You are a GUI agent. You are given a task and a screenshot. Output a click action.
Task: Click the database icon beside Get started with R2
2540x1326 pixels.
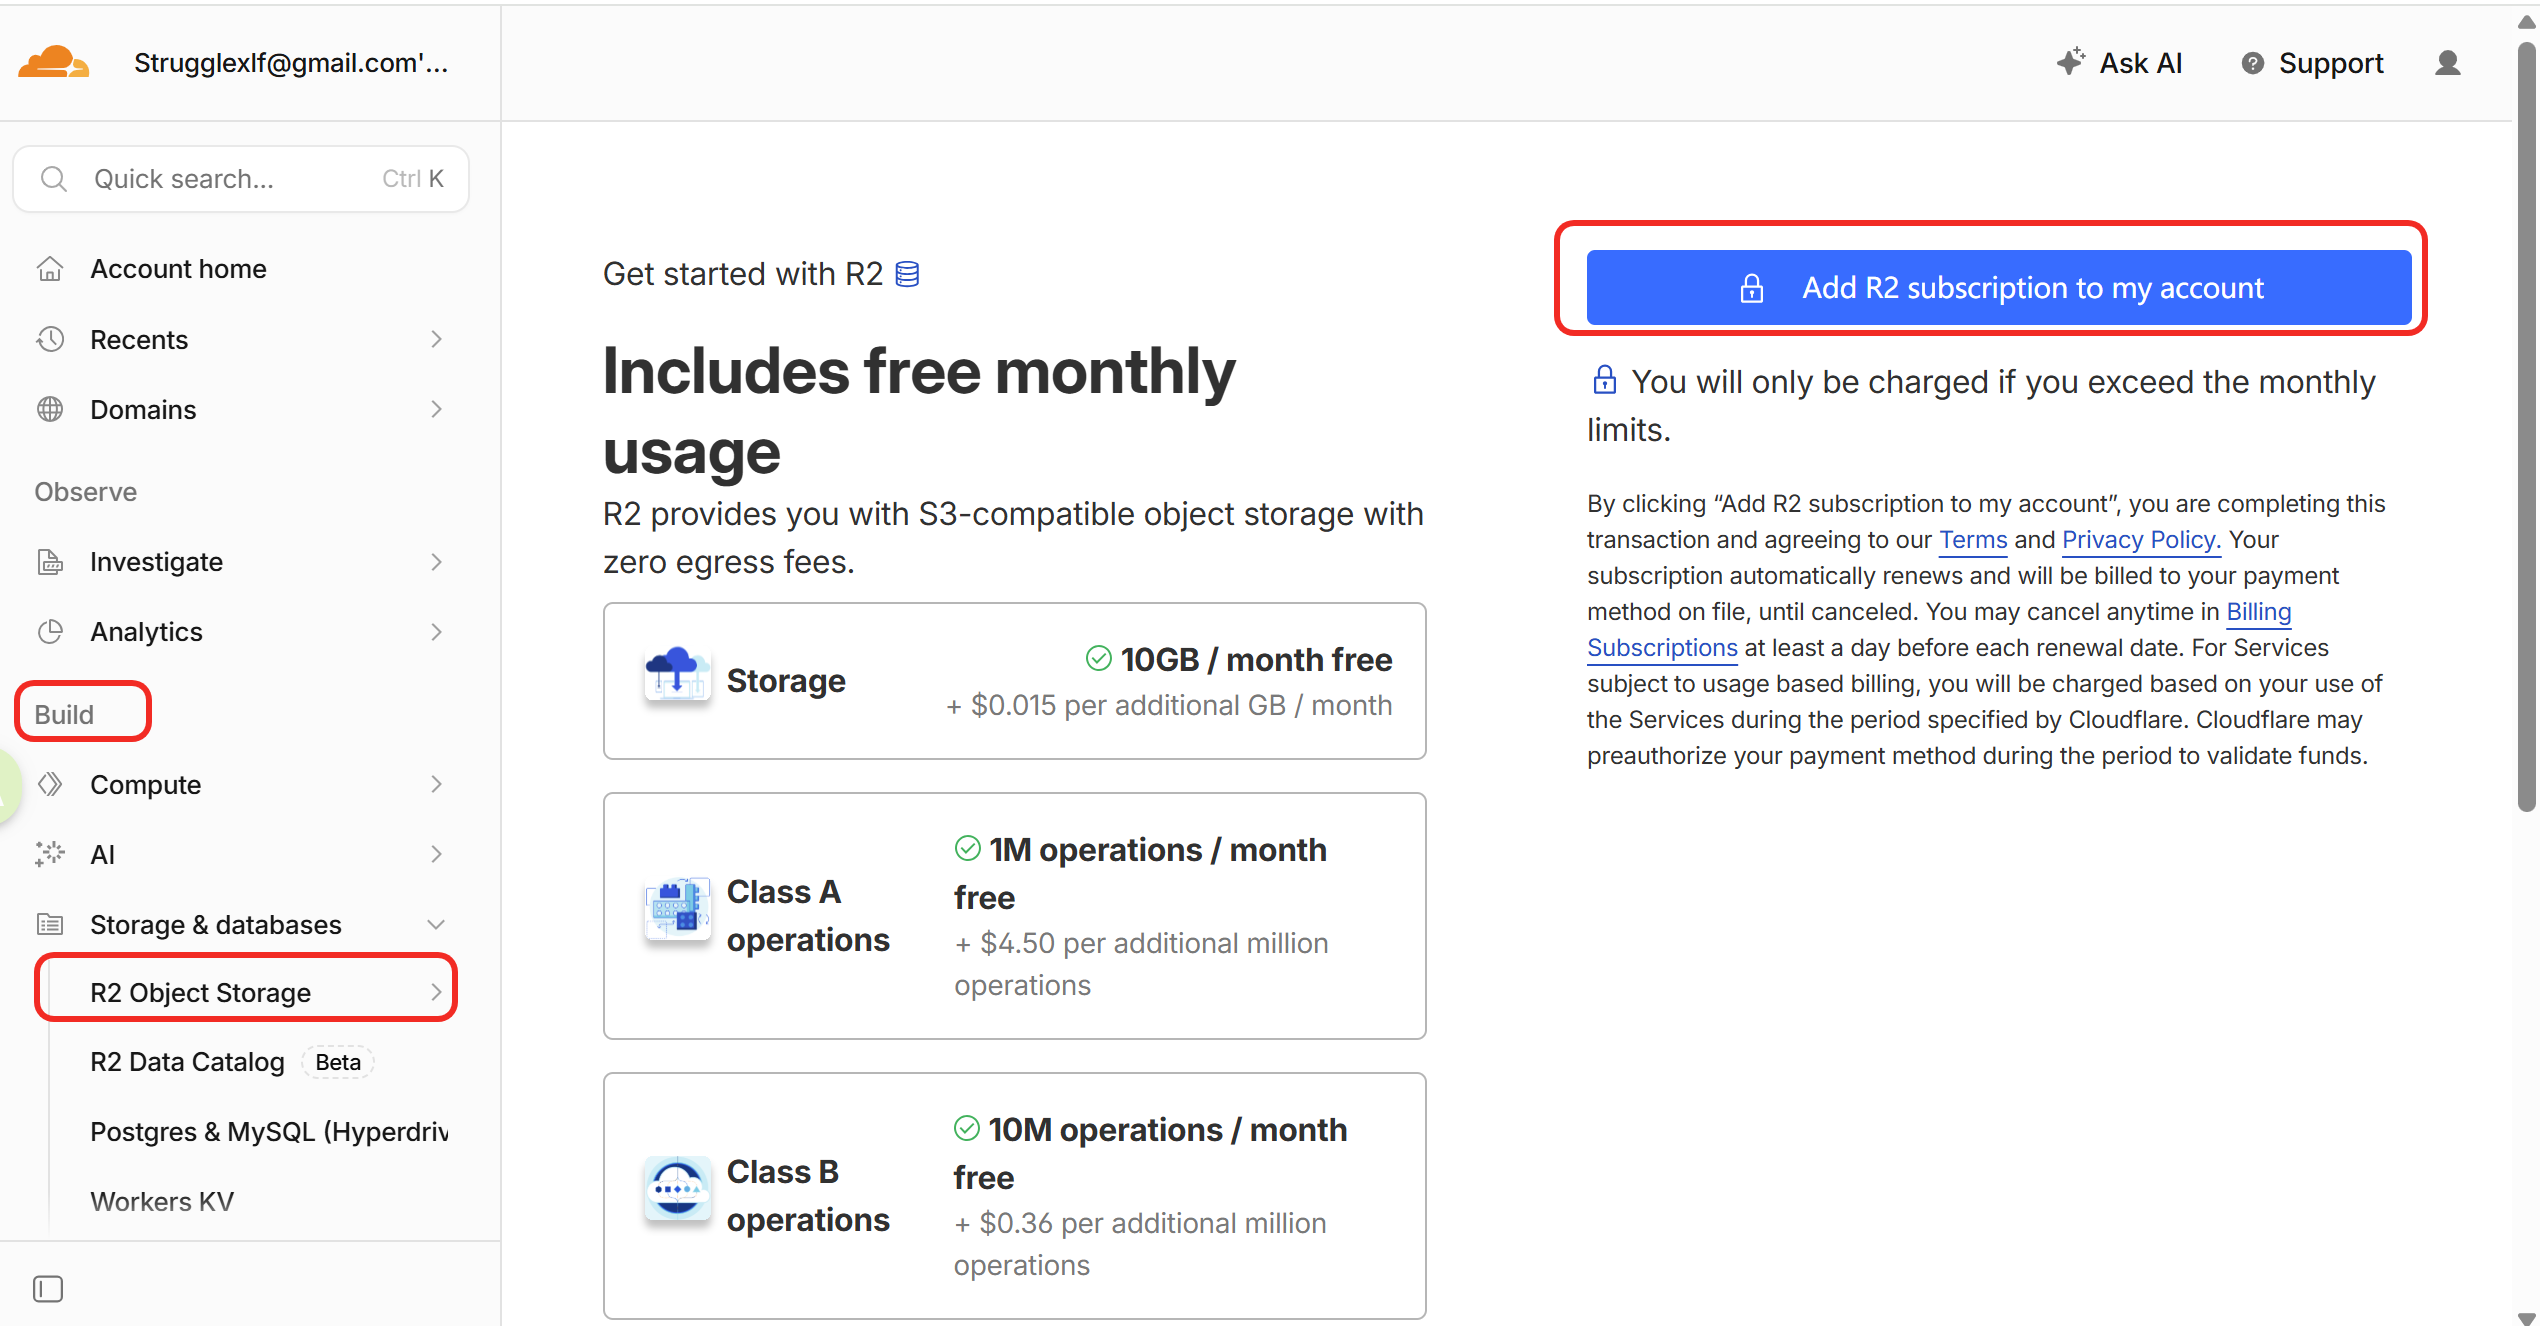click(907, 274)
